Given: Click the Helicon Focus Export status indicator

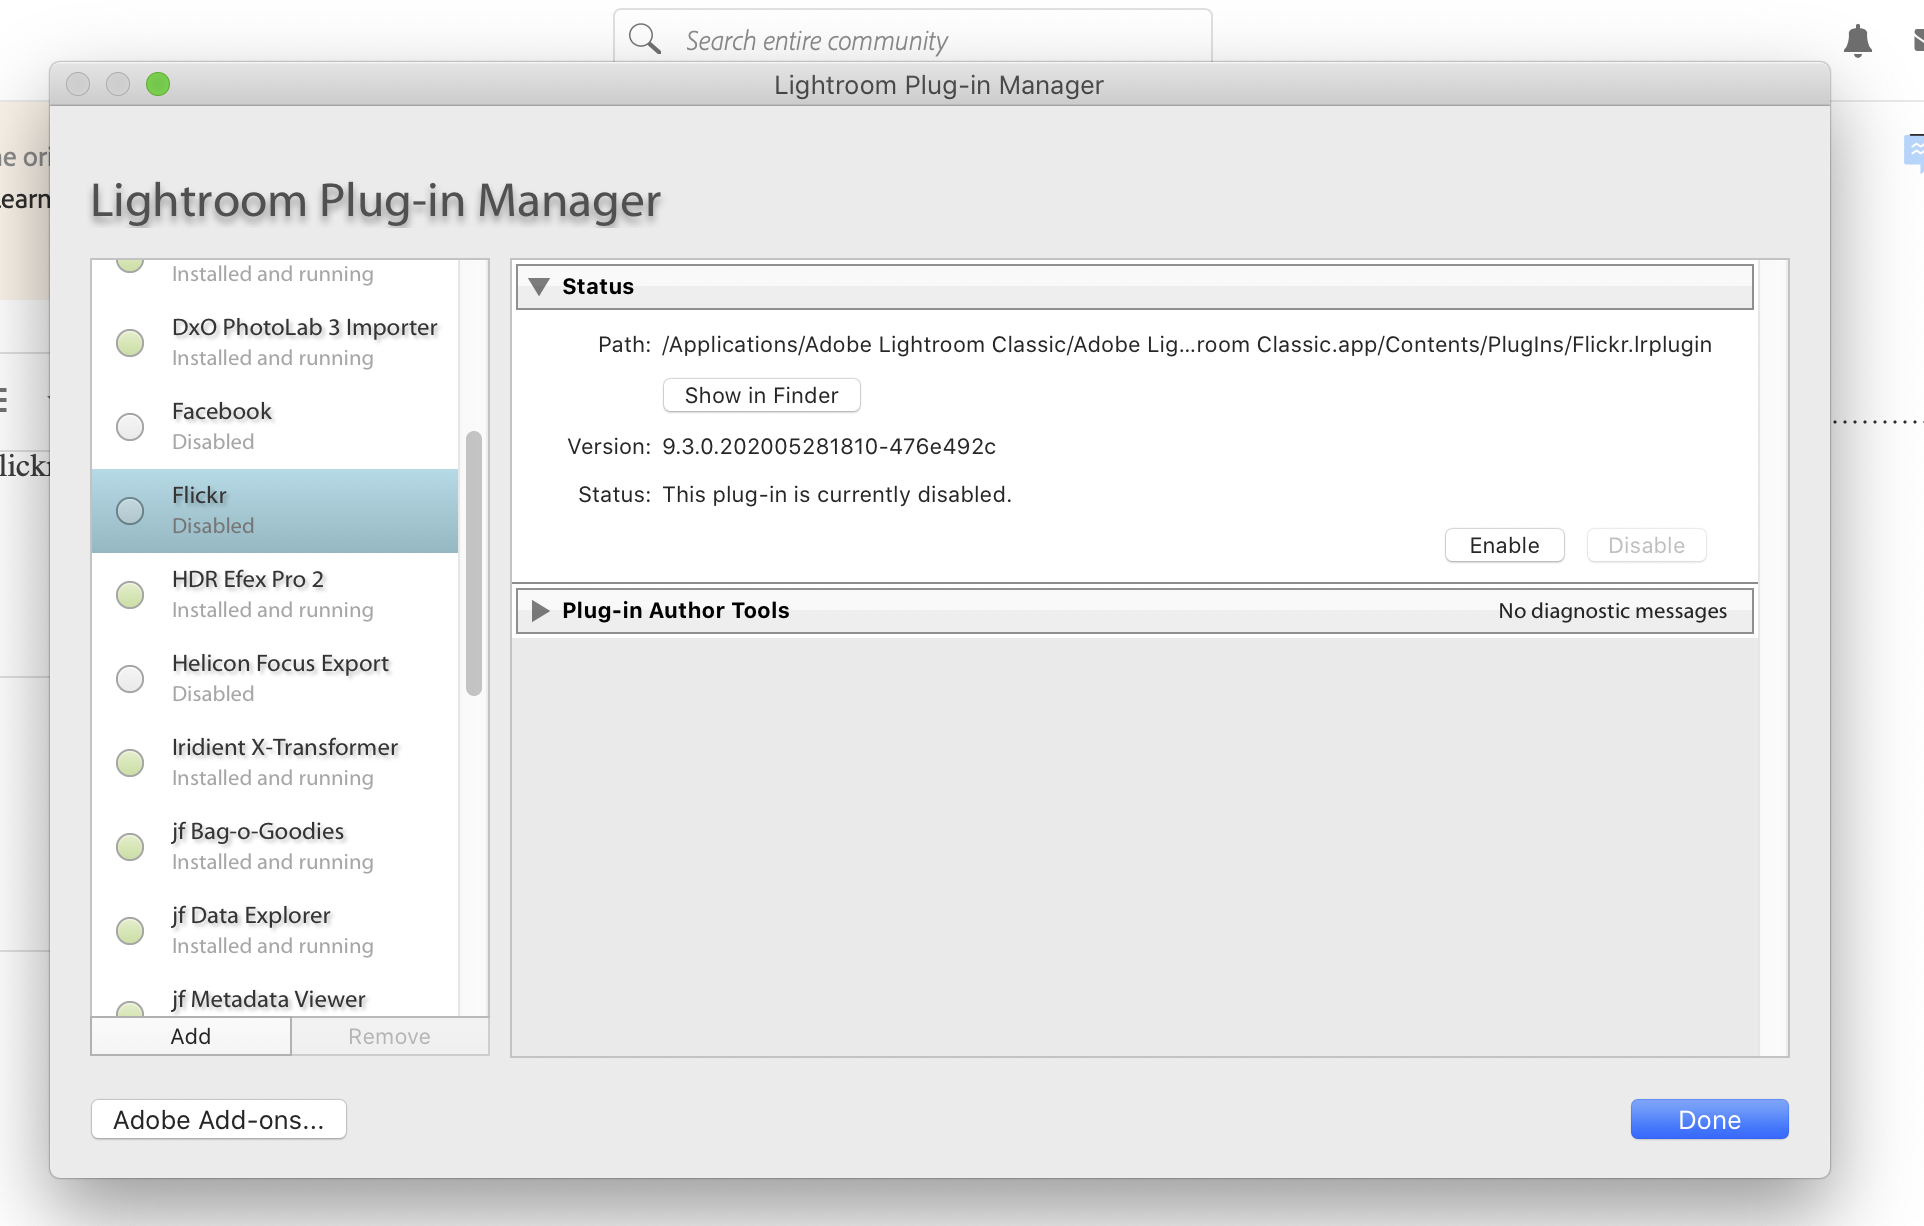Looking at the screenshot, I should [129, 678].
